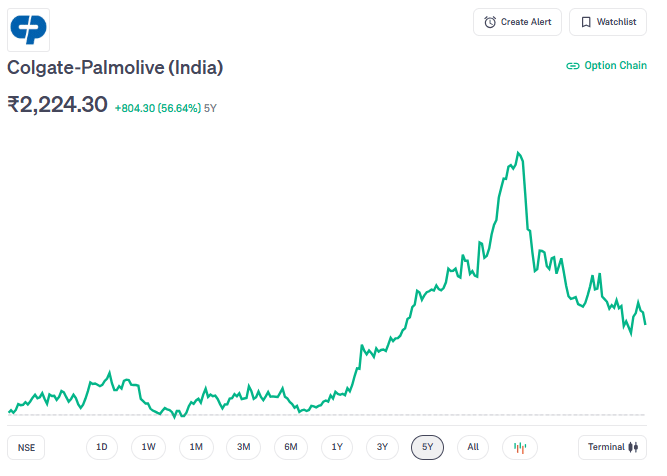Select the NSE exchange button
Viewport: 667px width, 476px height.
(26, 447)
